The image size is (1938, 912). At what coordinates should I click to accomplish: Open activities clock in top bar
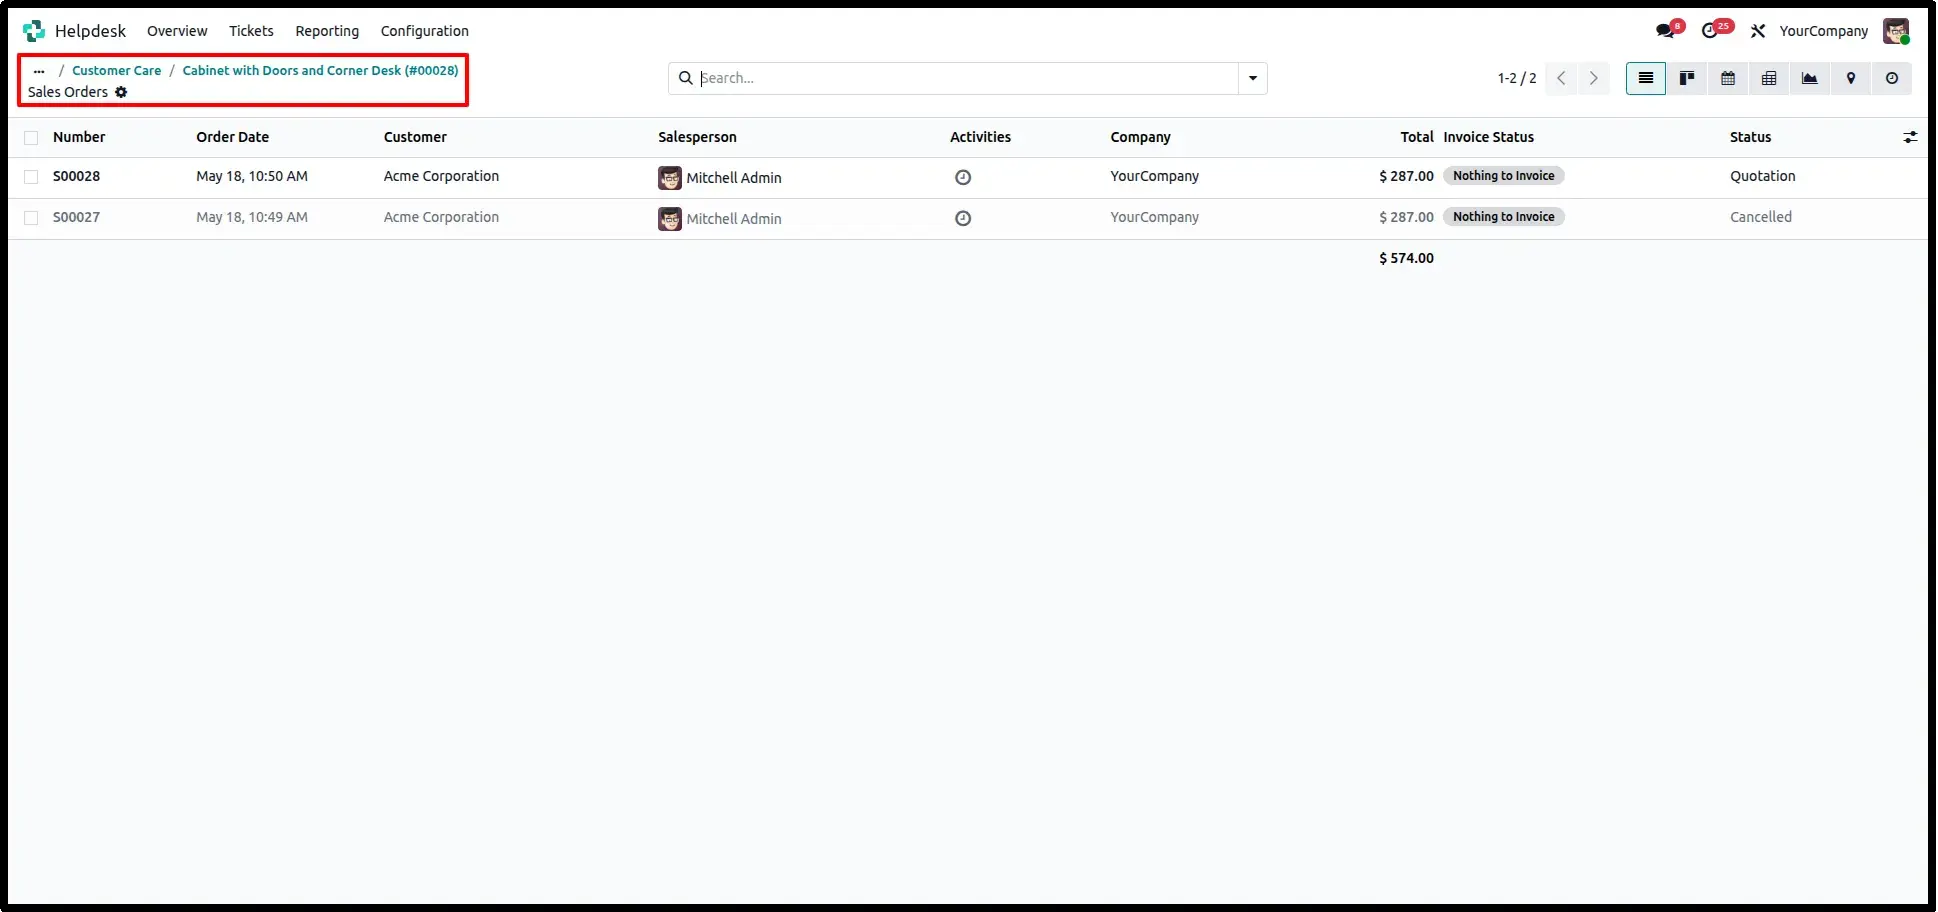click(1711, 31)
